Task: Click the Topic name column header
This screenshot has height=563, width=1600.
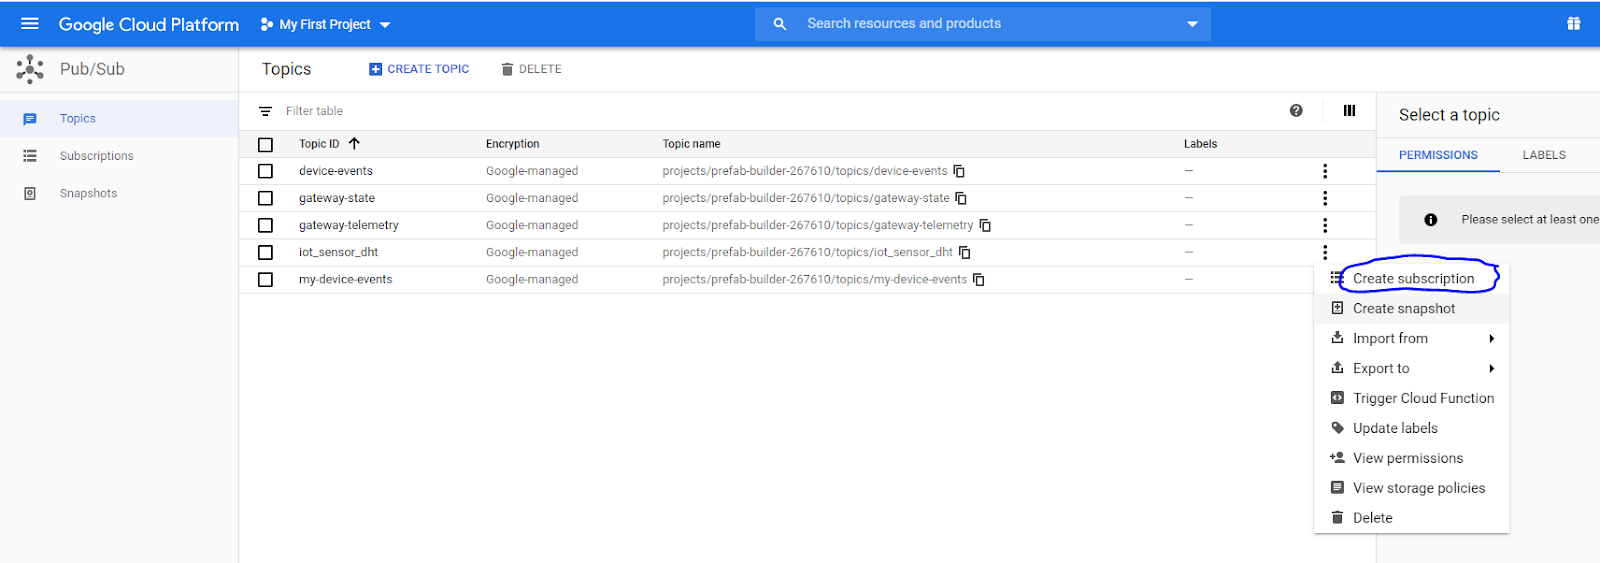Action: pos(691,144)
